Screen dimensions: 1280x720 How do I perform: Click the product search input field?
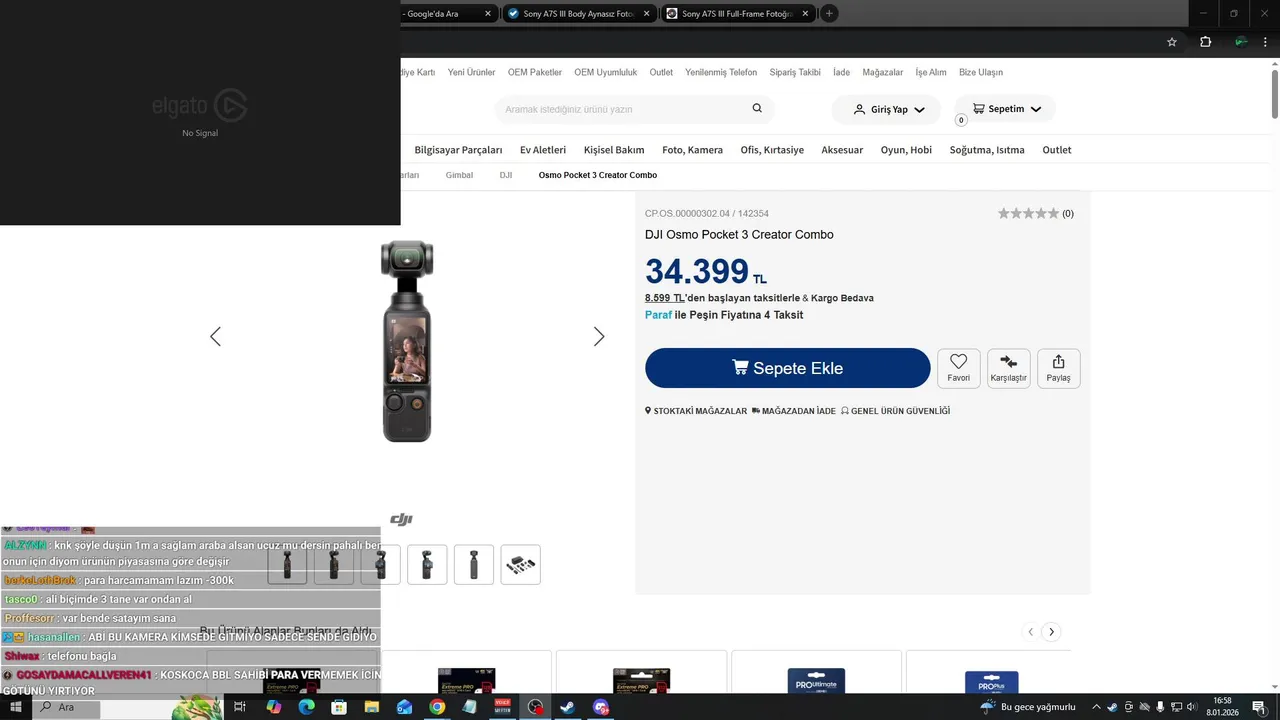(x=625, y=109)
